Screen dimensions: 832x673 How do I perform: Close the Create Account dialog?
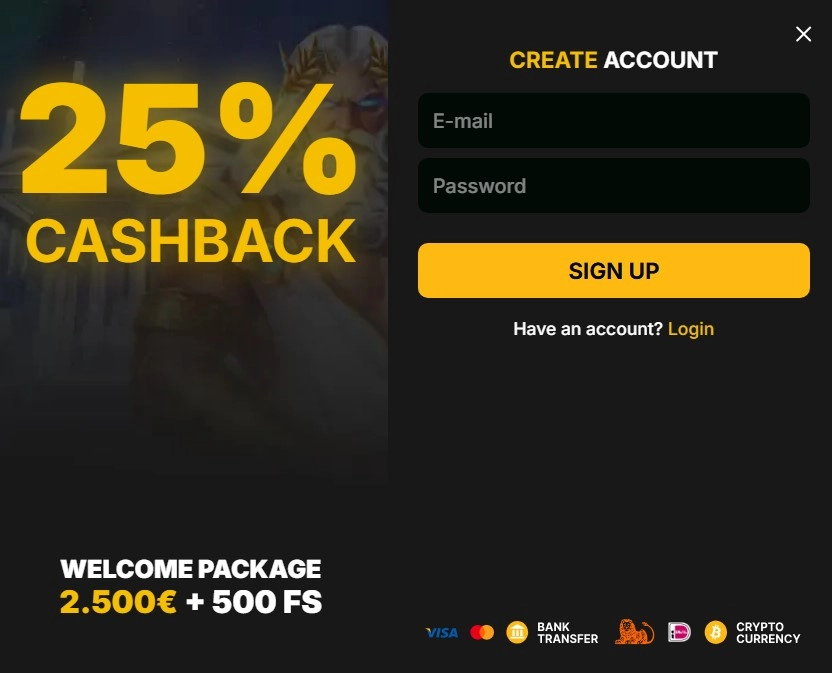(x=803, y=34)
